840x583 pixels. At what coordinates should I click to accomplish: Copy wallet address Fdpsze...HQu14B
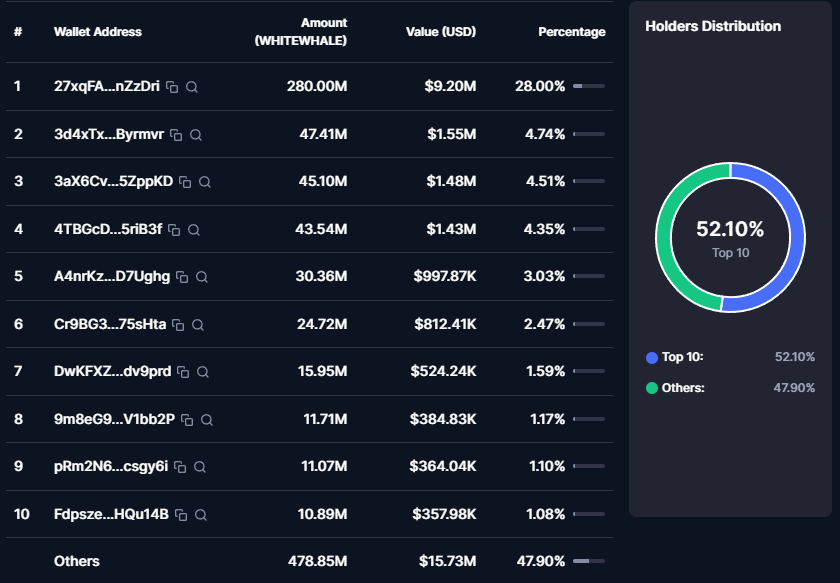tap(181, 515)
